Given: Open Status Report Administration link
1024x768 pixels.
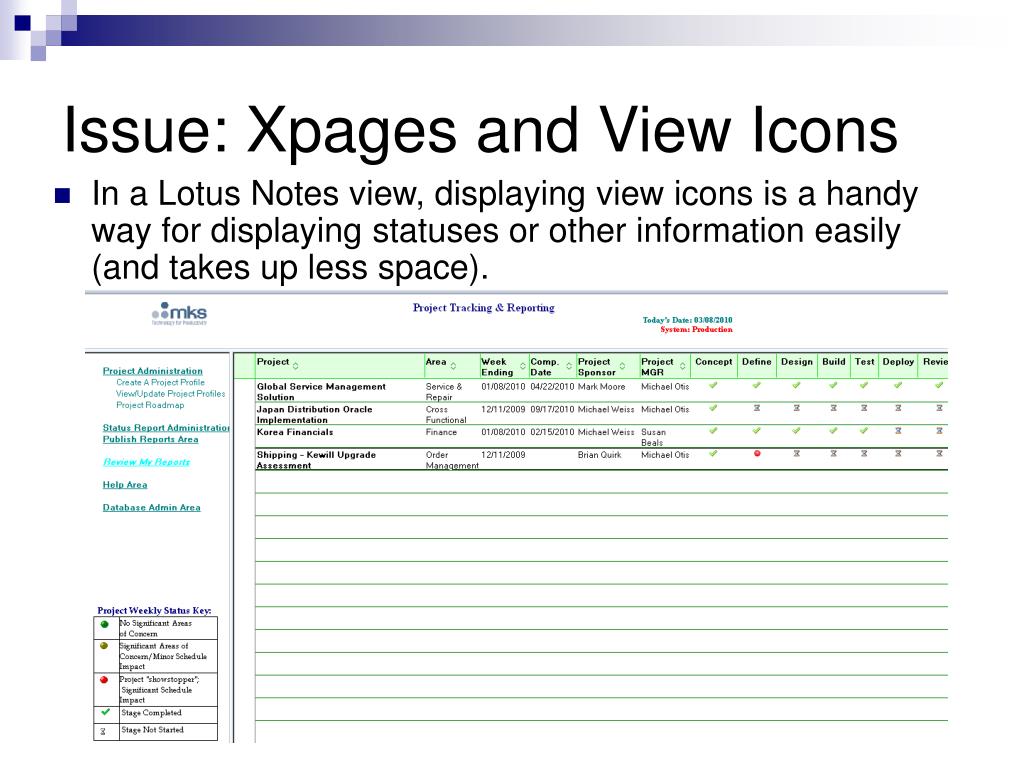Looking at the screenshot, I should [x=166, y=428].
